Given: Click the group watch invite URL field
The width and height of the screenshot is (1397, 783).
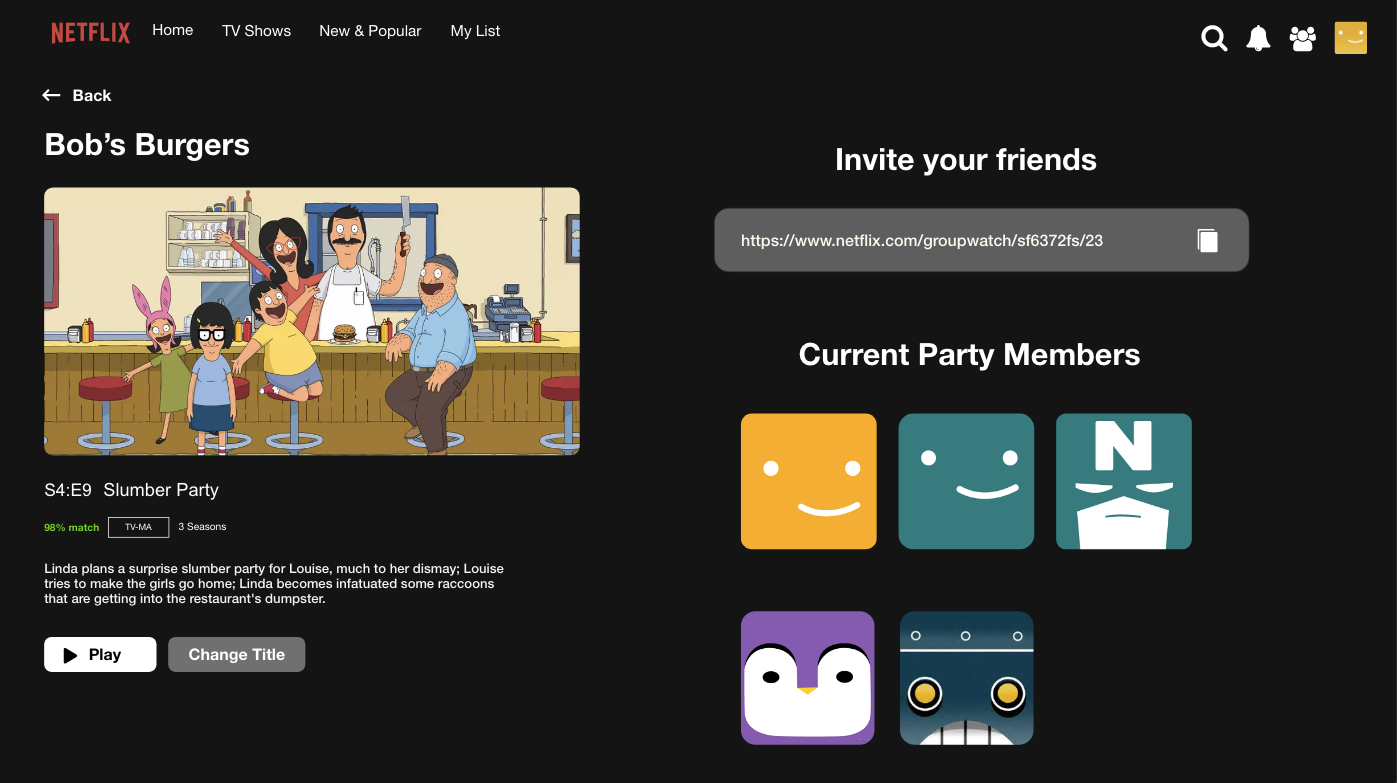Looking at the screenshot, I should 981,240.
